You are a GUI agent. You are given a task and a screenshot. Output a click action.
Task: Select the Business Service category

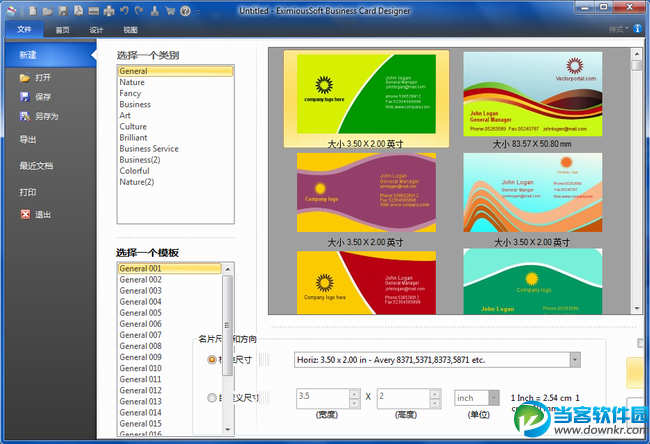pyautogui.click(x=149, y=149)
